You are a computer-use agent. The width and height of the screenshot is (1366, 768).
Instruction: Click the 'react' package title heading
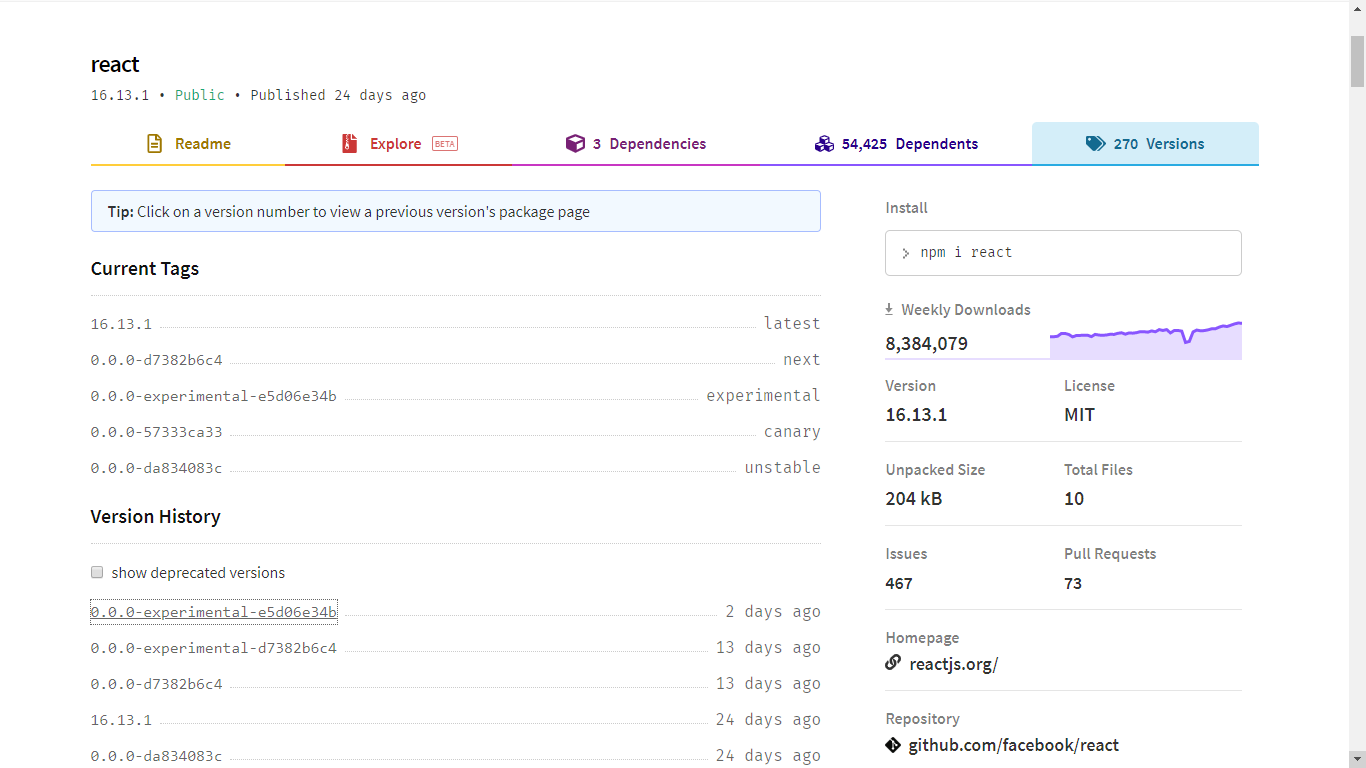115,65
